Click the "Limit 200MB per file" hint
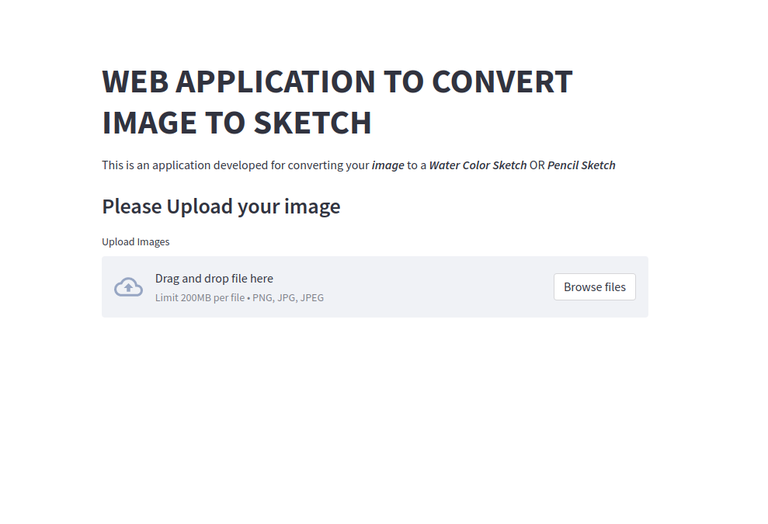Screen dimensions: 768x524 click(x=199, y=298)
